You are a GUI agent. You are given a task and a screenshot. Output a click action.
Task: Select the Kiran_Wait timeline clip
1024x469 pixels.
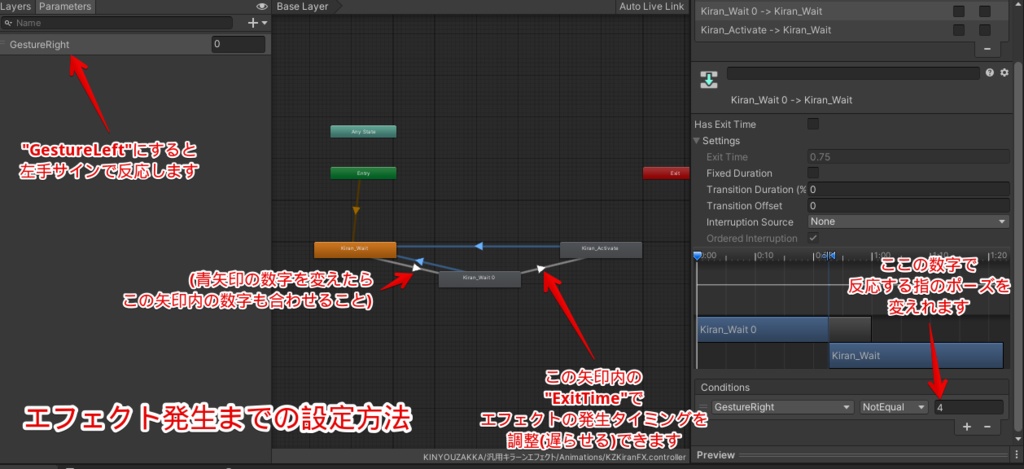click(916, 355)
